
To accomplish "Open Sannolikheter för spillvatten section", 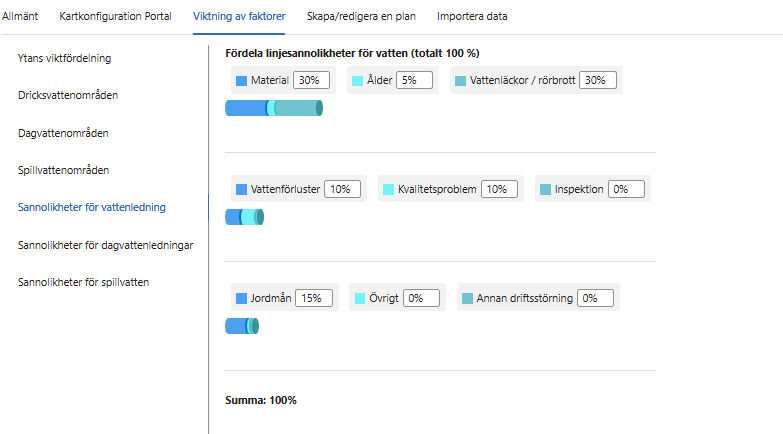I will tap(83, 282).
